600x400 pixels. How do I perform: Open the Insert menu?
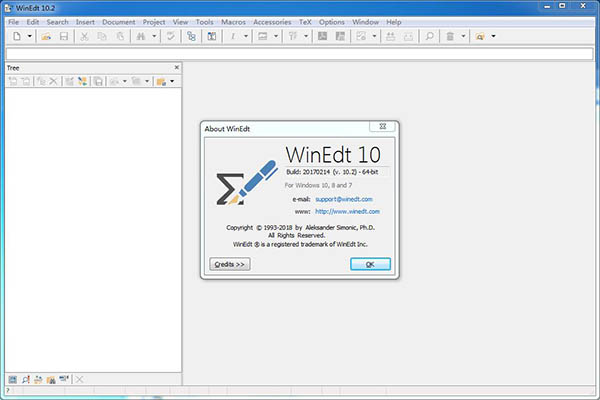pyautogui.click(x=85, y=22)
